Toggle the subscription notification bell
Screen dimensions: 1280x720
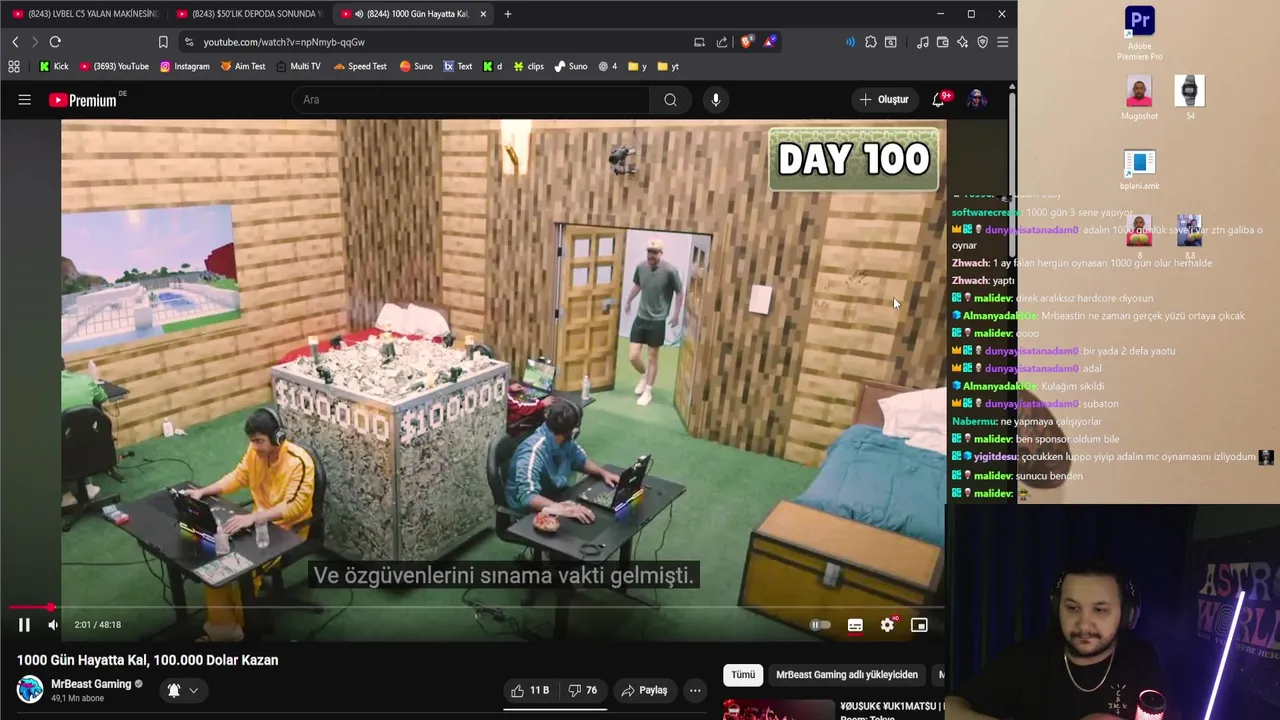pos(173,690)
